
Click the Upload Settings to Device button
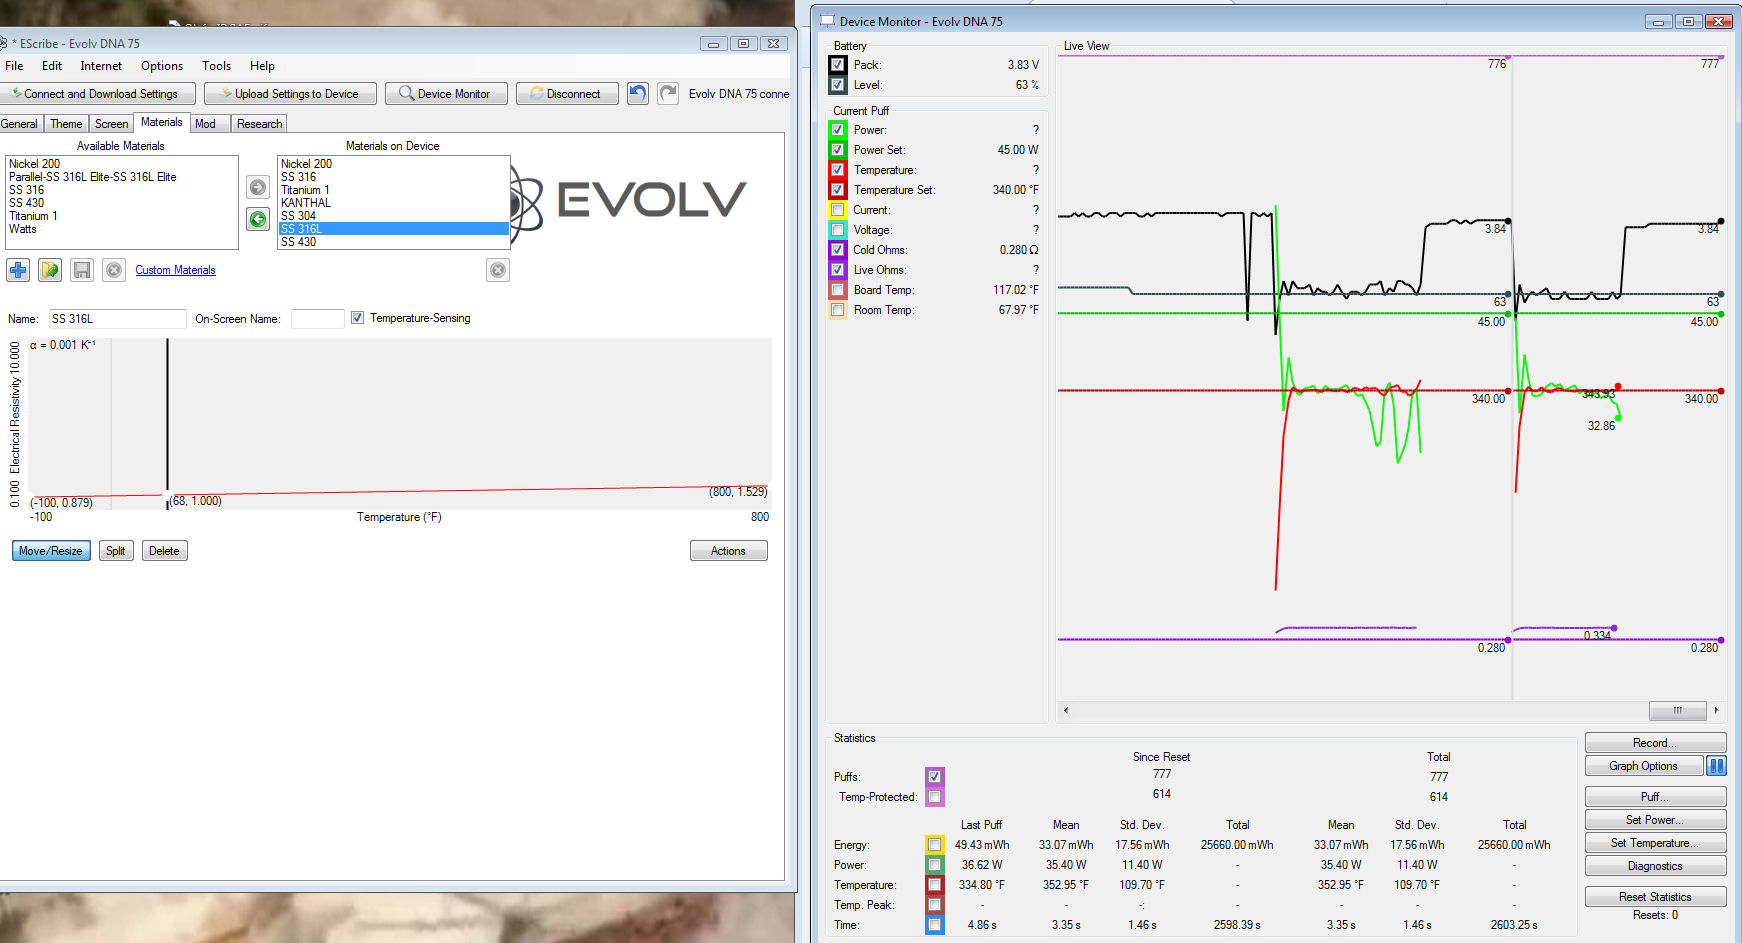[290, 94]
